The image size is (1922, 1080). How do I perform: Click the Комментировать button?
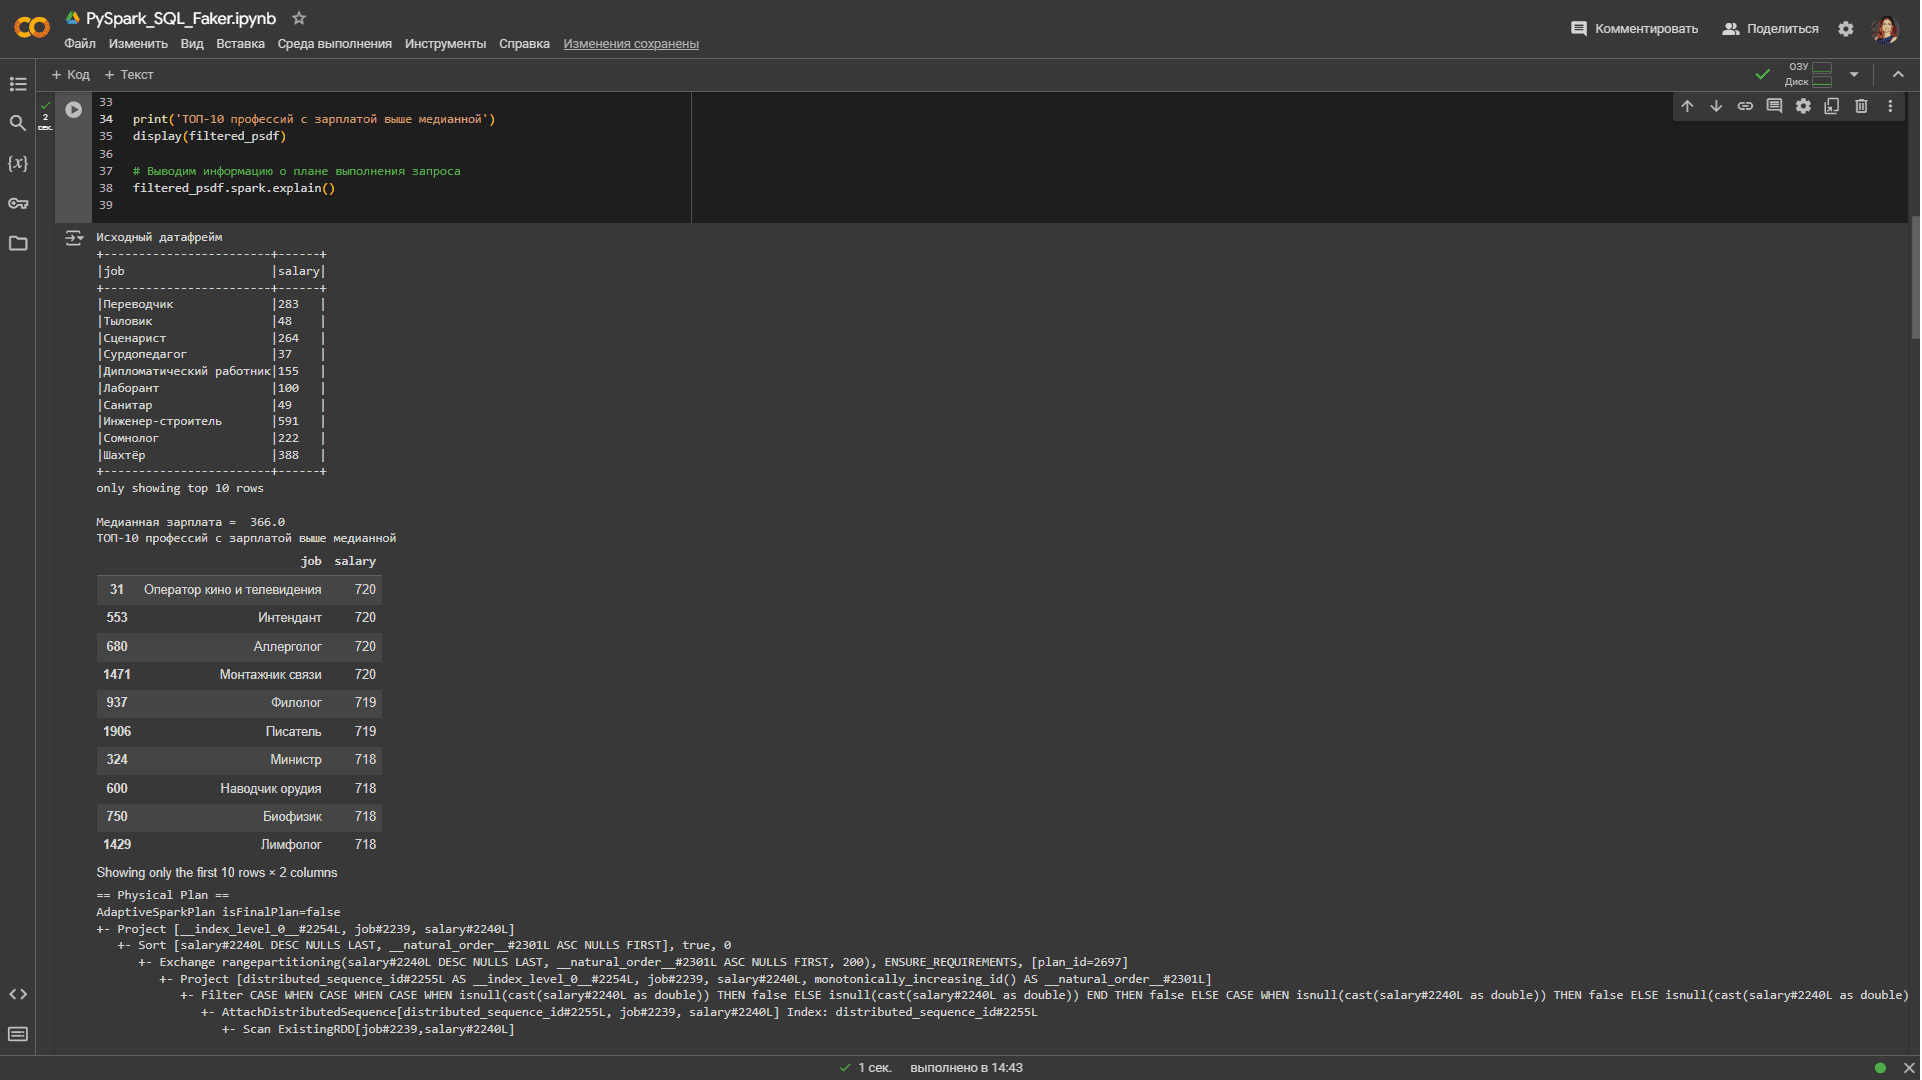click(1634, 29)
